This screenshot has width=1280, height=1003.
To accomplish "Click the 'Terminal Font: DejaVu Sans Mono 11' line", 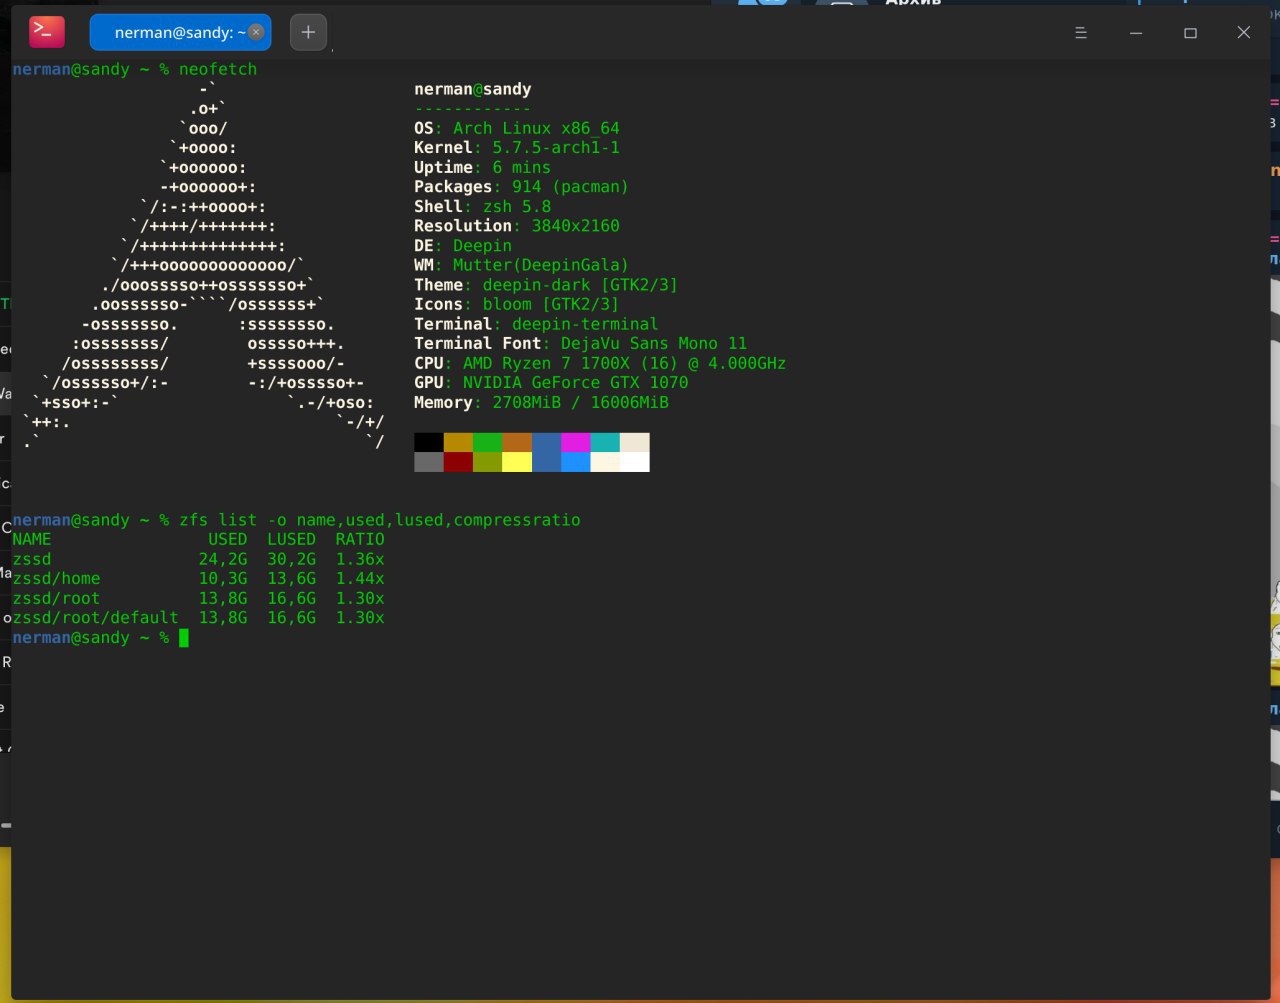I will (581, 343).
